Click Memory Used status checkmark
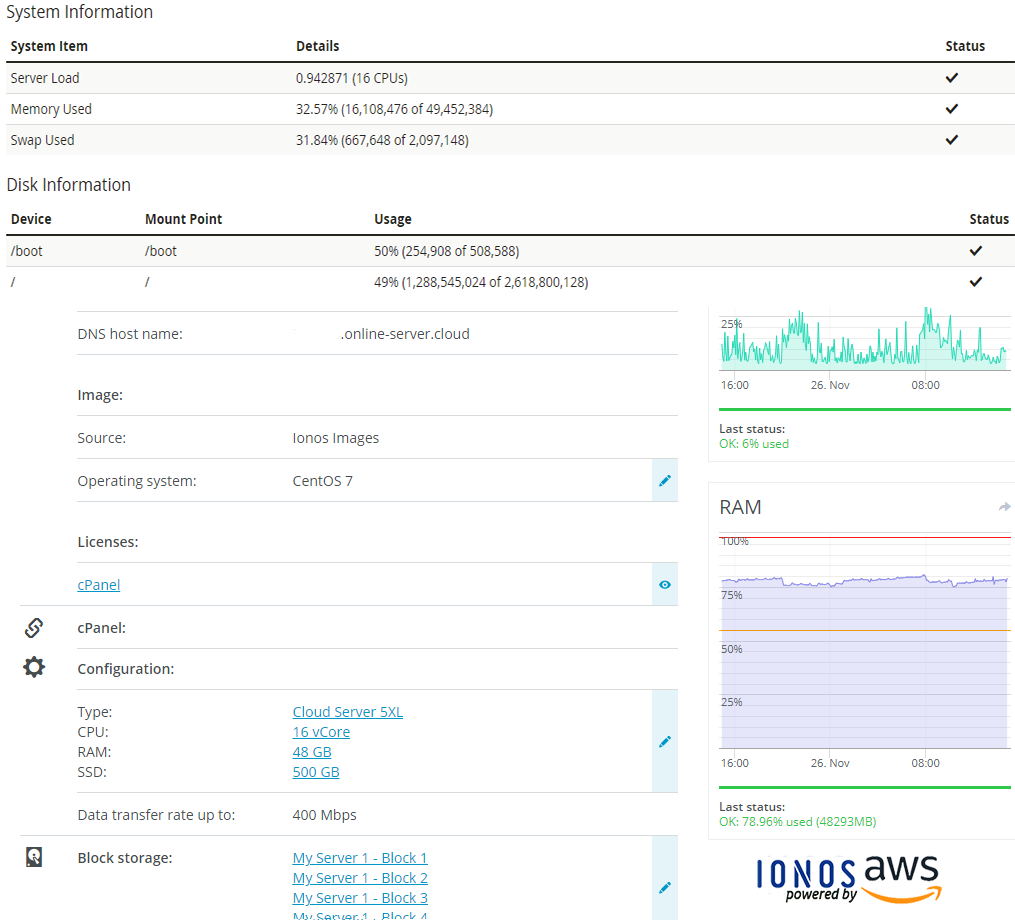 [x=952, y=109]
